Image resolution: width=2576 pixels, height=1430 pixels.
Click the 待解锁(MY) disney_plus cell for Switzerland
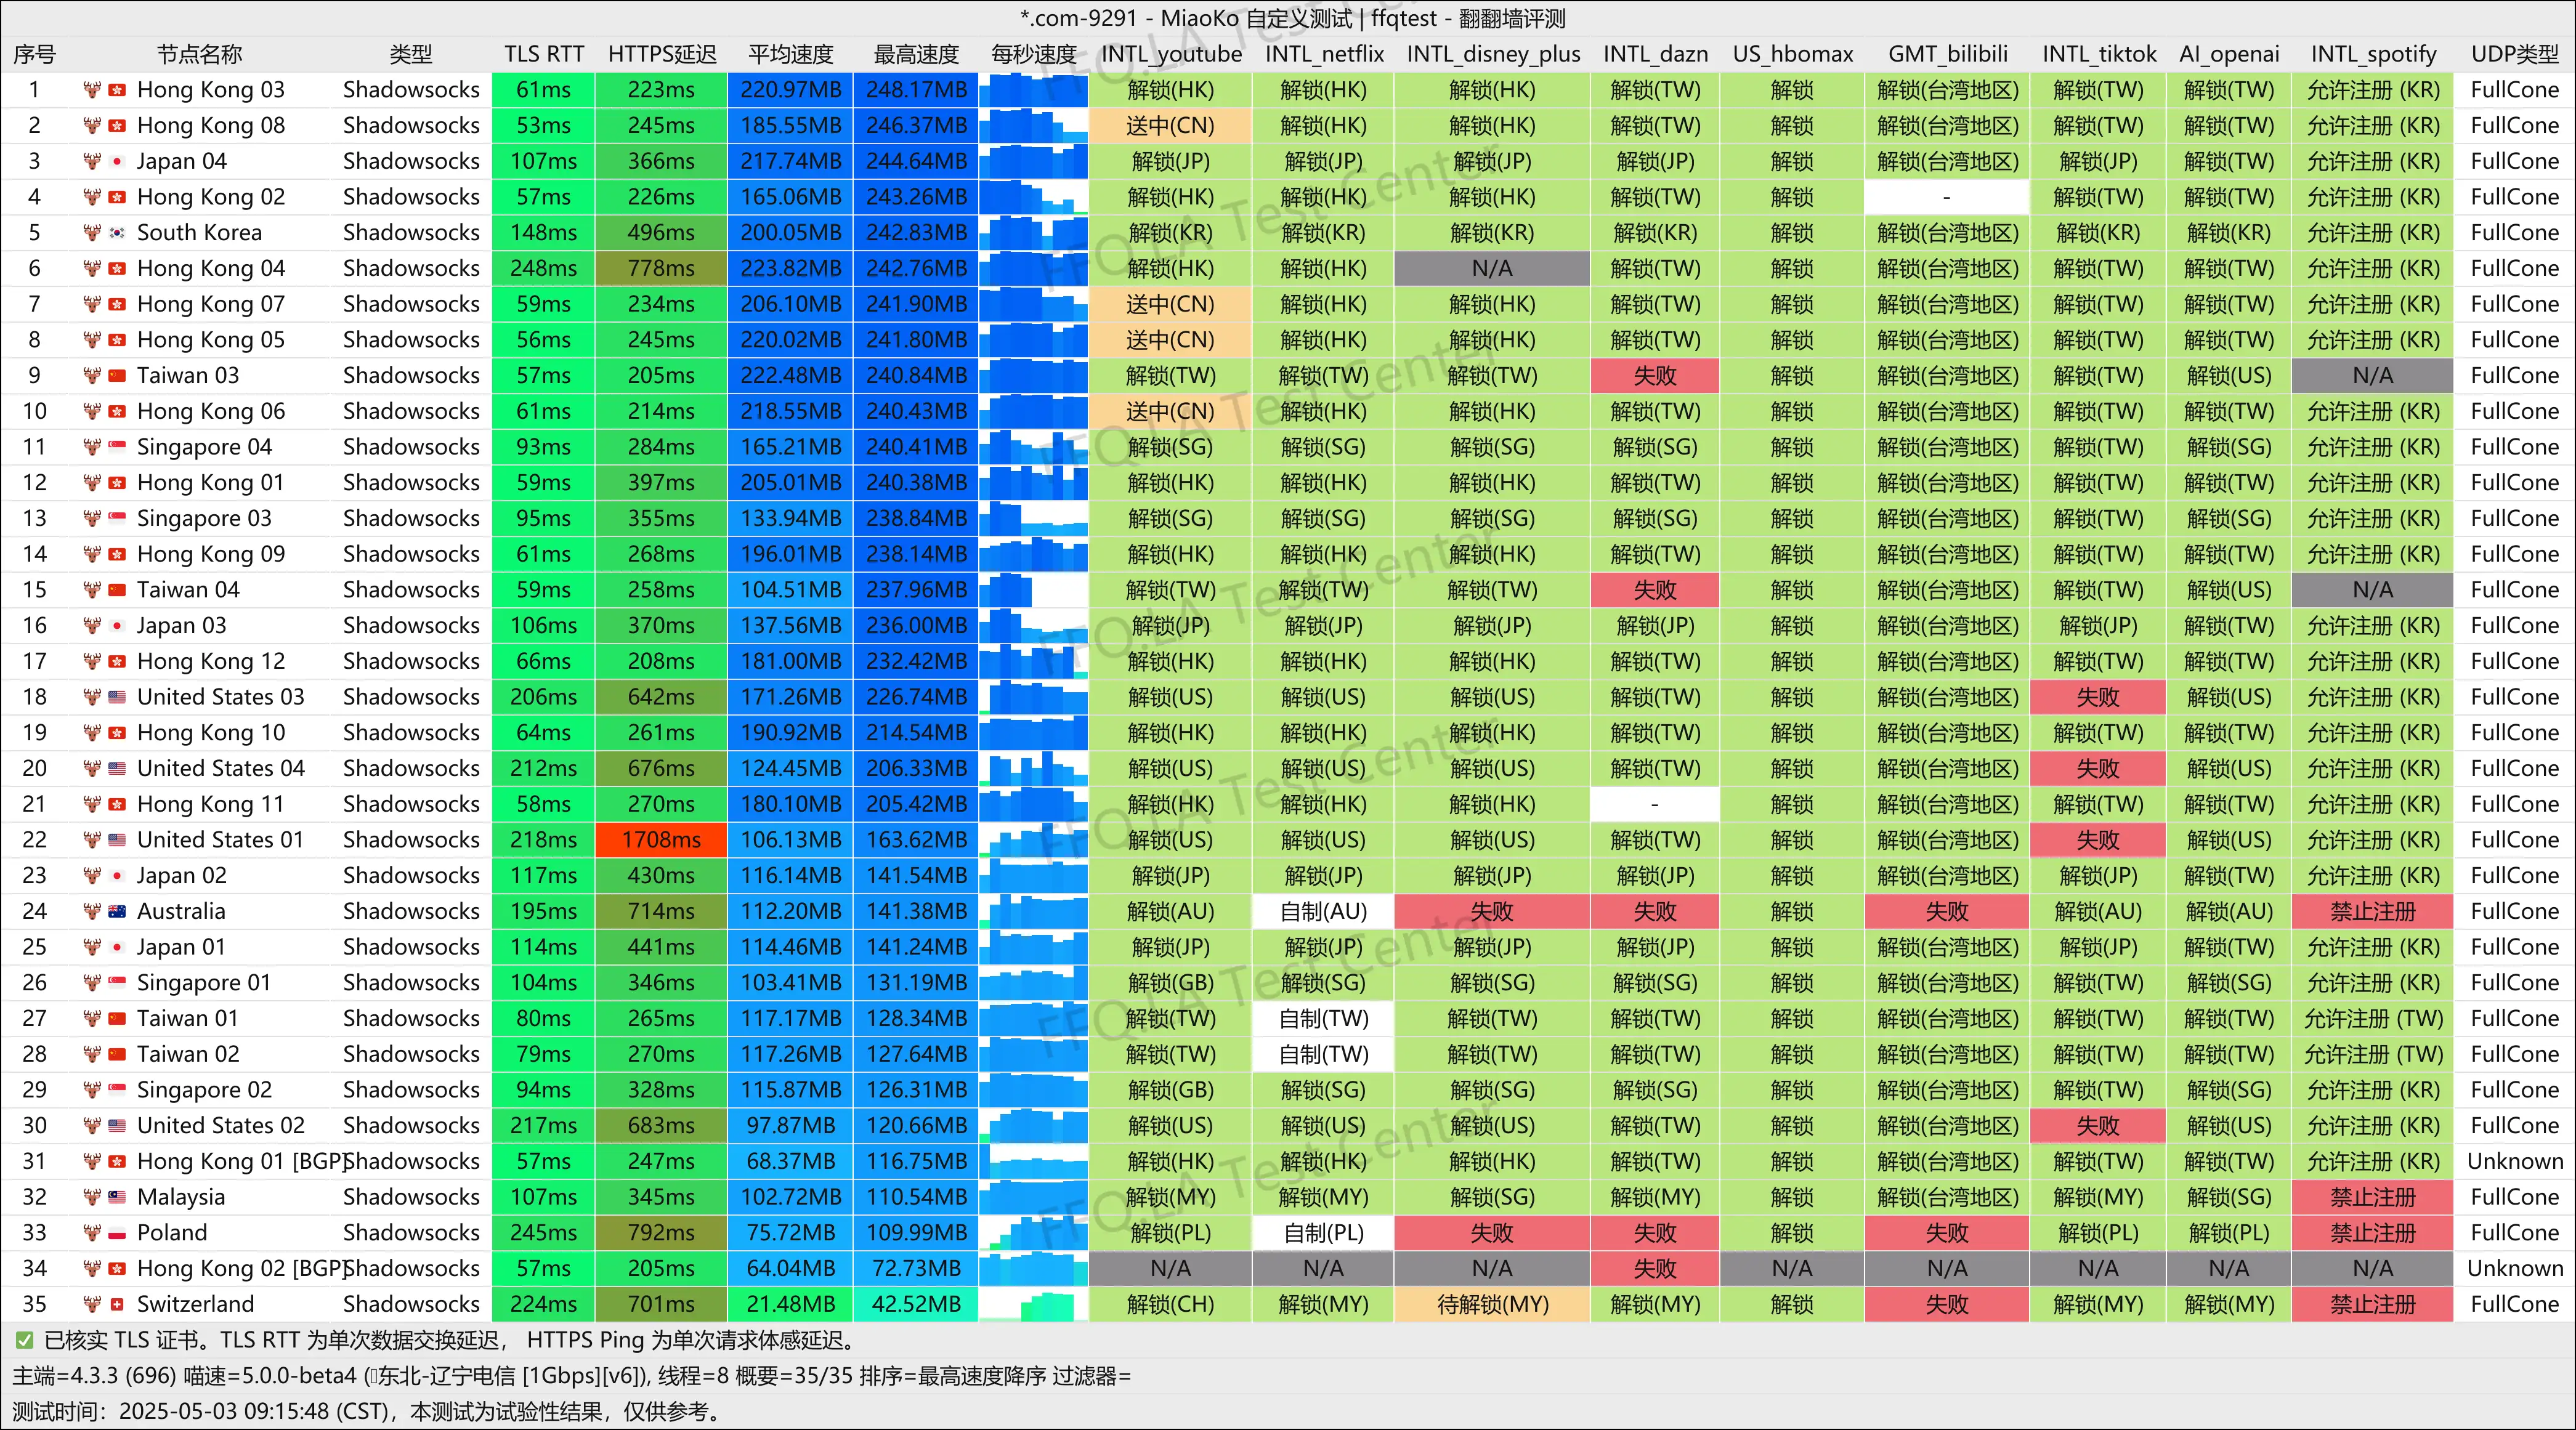[x=1492, y=1304]
